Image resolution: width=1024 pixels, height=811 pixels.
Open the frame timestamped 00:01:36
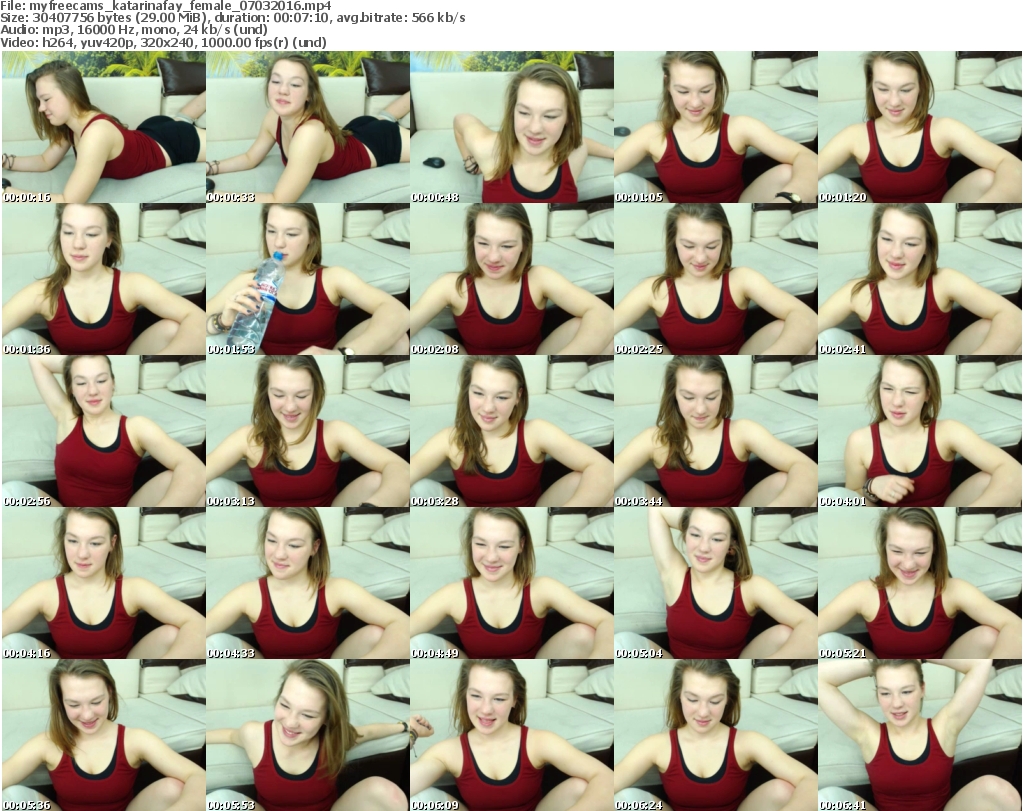click(x=103, y=279)
